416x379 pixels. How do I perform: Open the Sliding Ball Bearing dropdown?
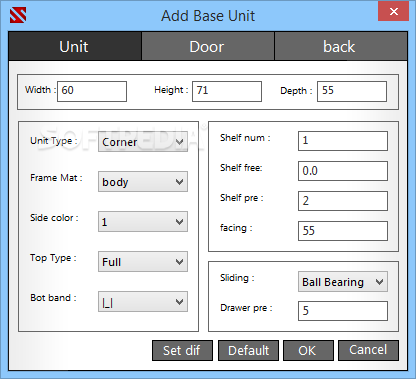tap(343, 282)
